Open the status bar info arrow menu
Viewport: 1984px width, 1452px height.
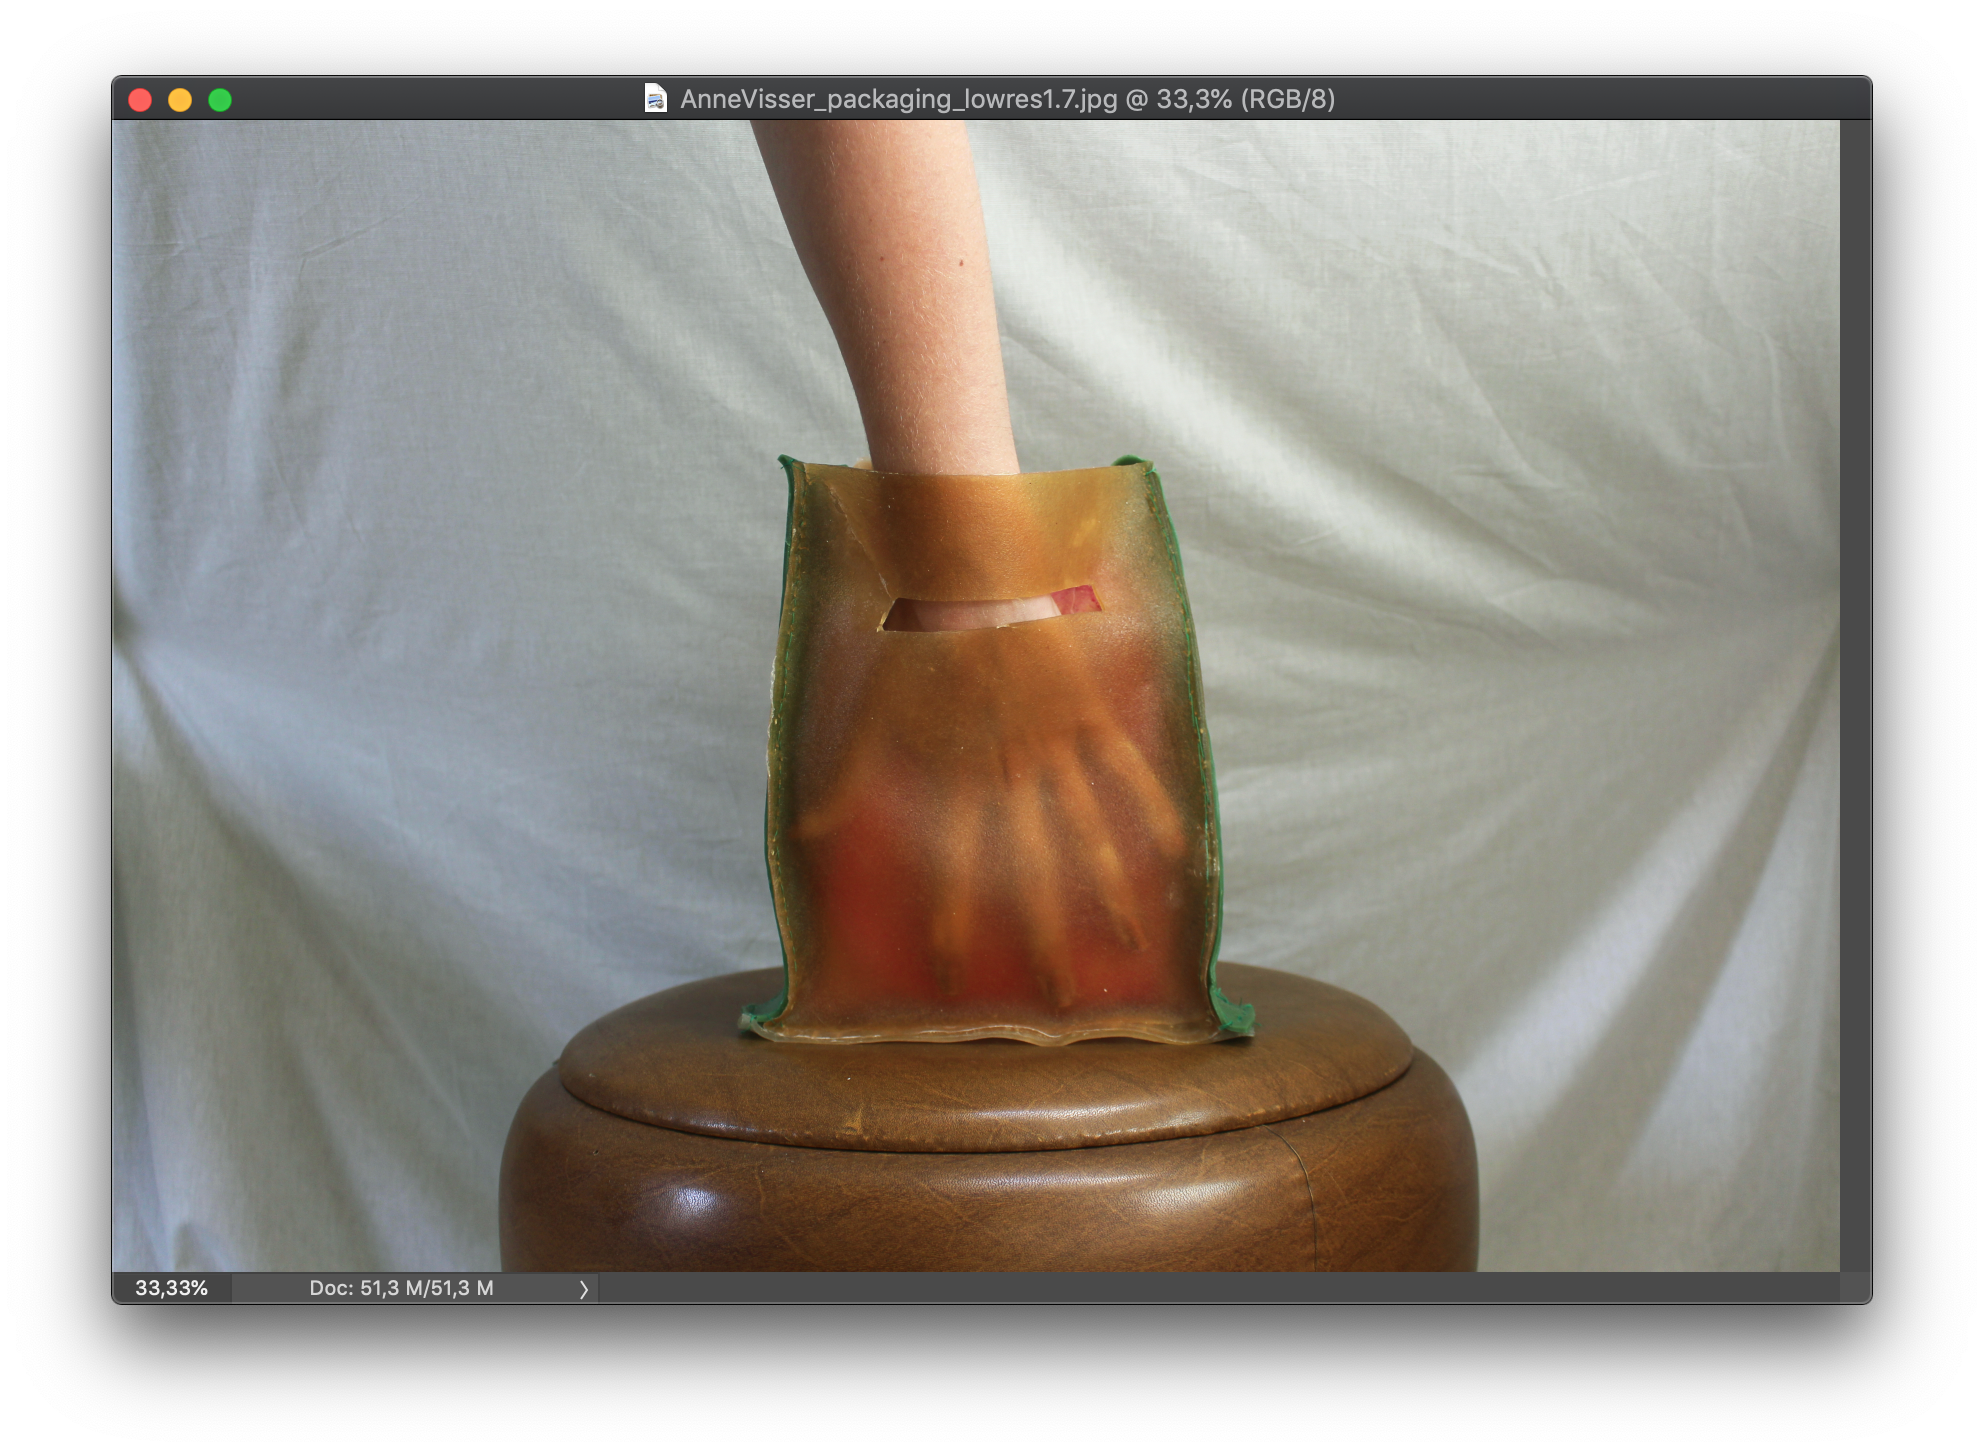[584, 1289]
